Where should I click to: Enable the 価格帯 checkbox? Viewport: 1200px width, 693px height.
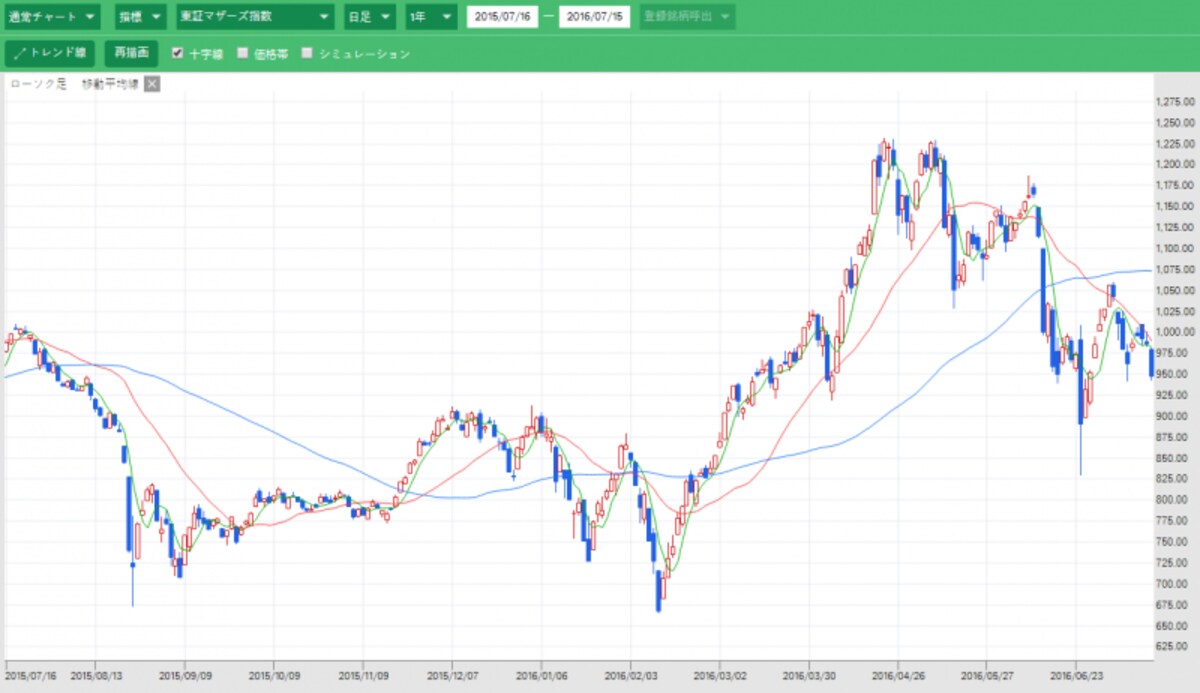(243, 53)
